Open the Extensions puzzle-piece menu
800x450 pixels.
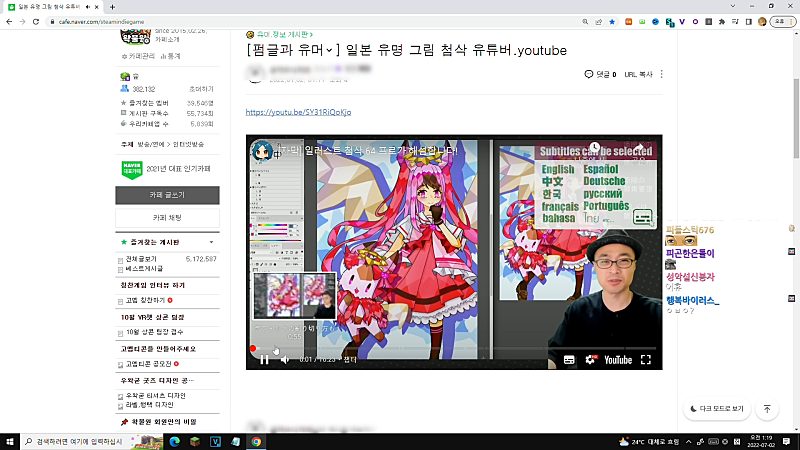tap(722, 22)
